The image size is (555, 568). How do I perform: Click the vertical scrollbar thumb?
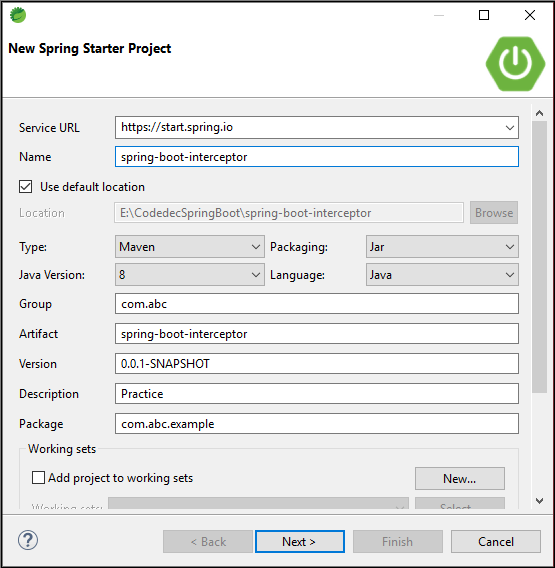(539, 257)
